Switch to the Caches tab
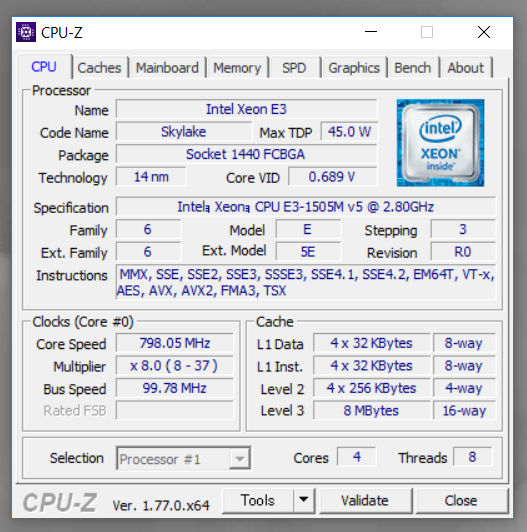This screenshot has width=527, height=532. point(99,68)
